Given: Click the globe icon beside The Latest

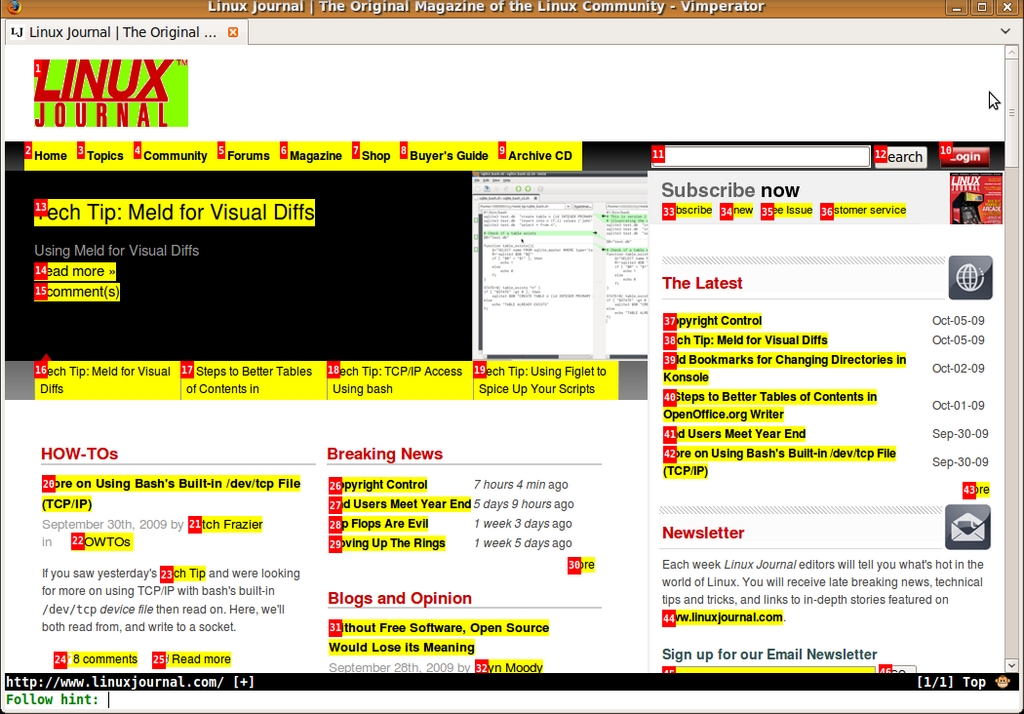Looking at the screenshot, I should [x=970, y=278].
